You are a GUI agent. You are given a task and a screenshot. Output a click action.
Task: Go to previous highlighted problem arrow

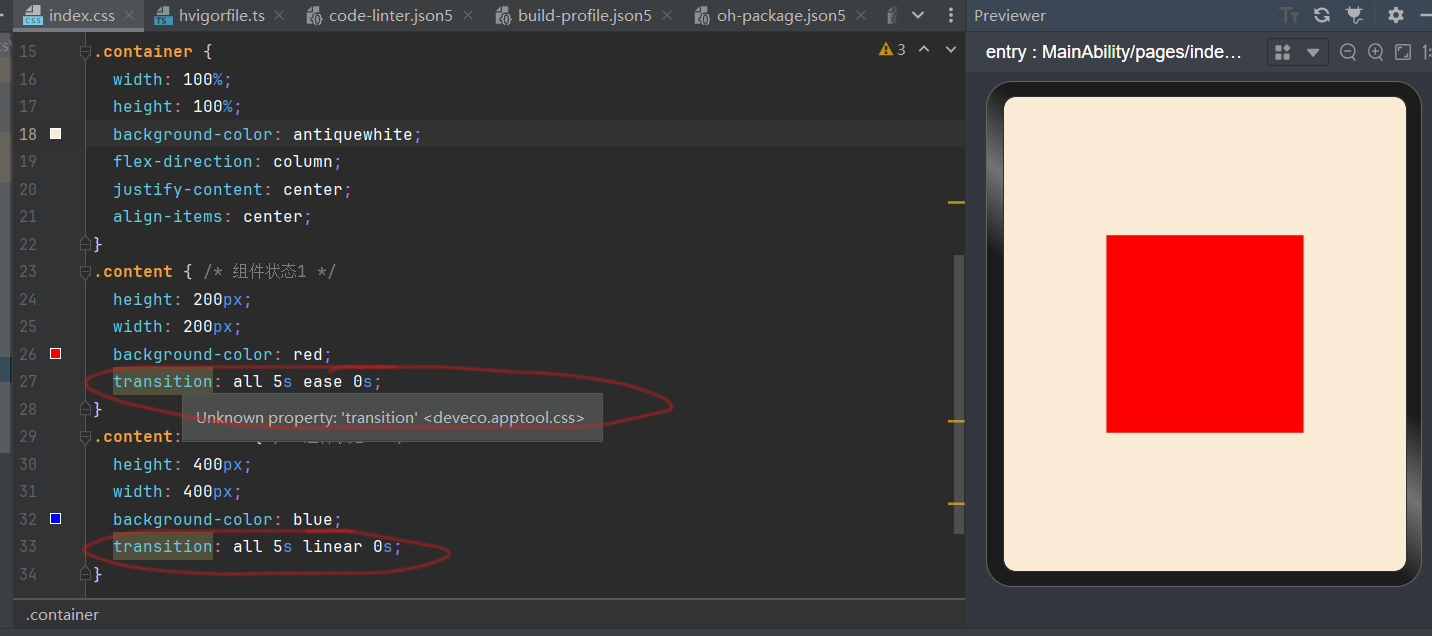pyautogui.click(x=924, y=49)
